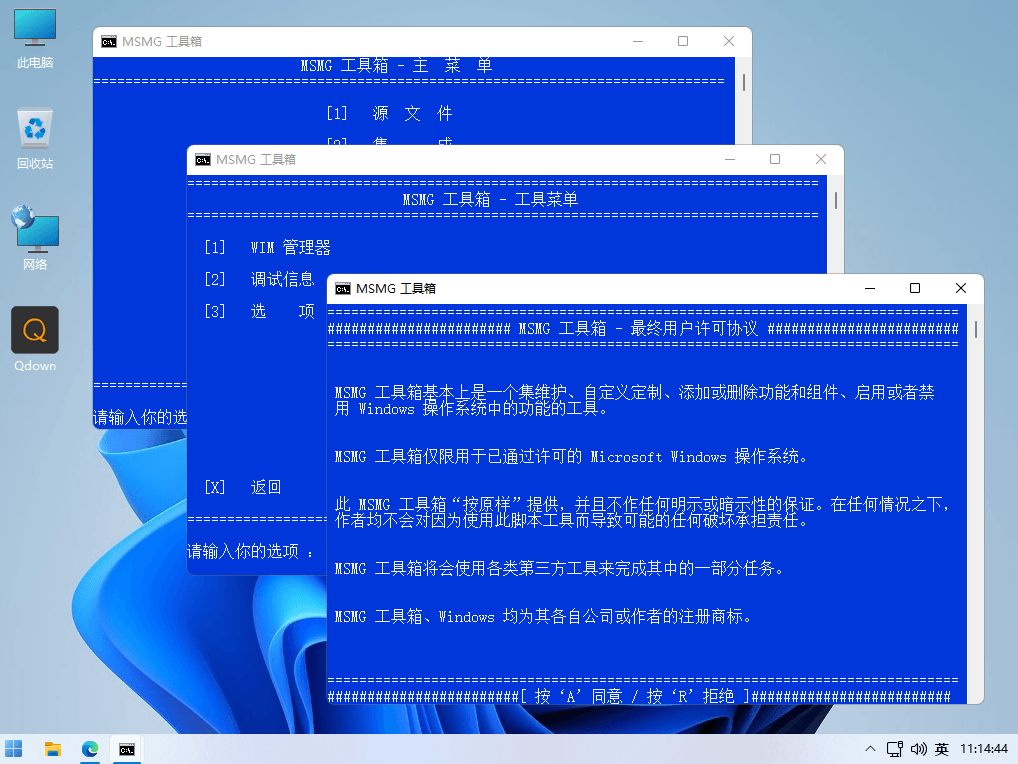Click the MSMG 工具箱 - 工具菜单 heading
The image size is (1018, 764).
(x=490, y=199)
